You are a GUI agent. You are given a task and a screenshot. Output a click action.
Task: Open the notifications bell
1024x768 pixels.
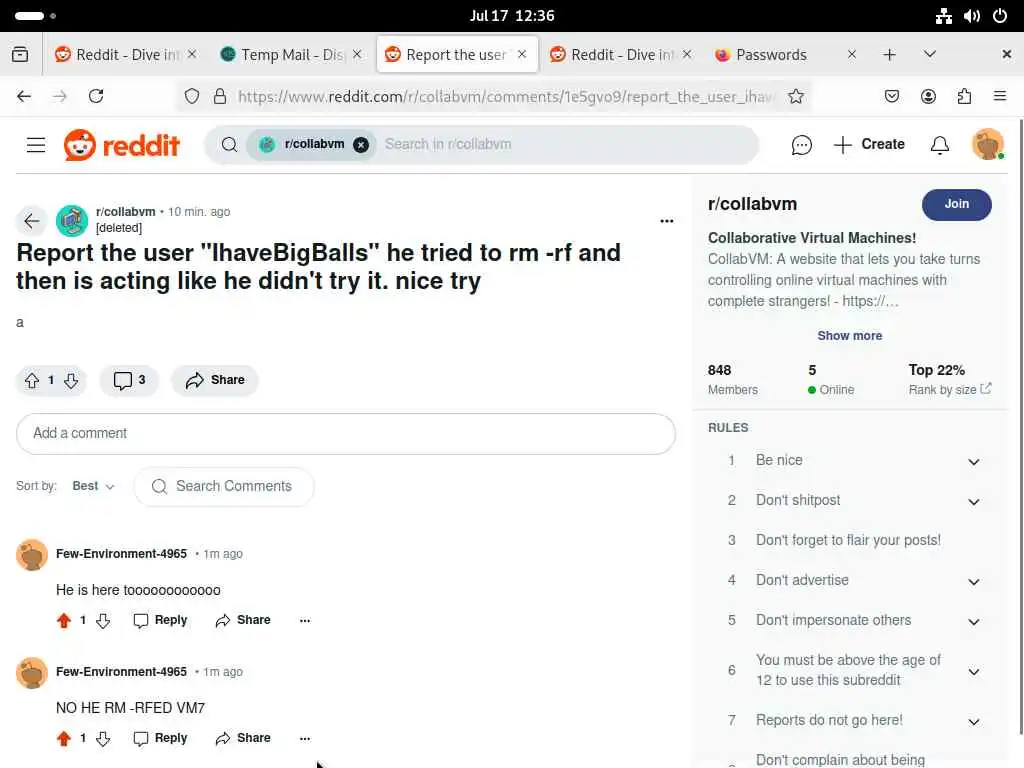[x=939, y=144]
